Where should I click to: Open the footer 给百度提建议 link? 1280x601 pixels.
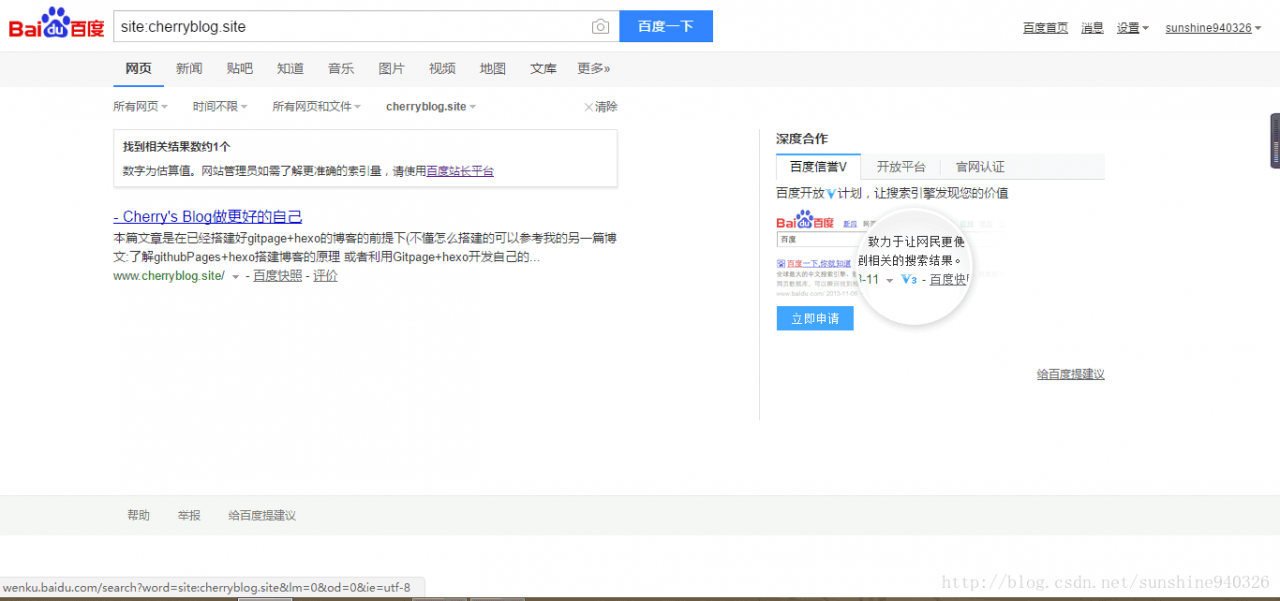pos(262,516)
